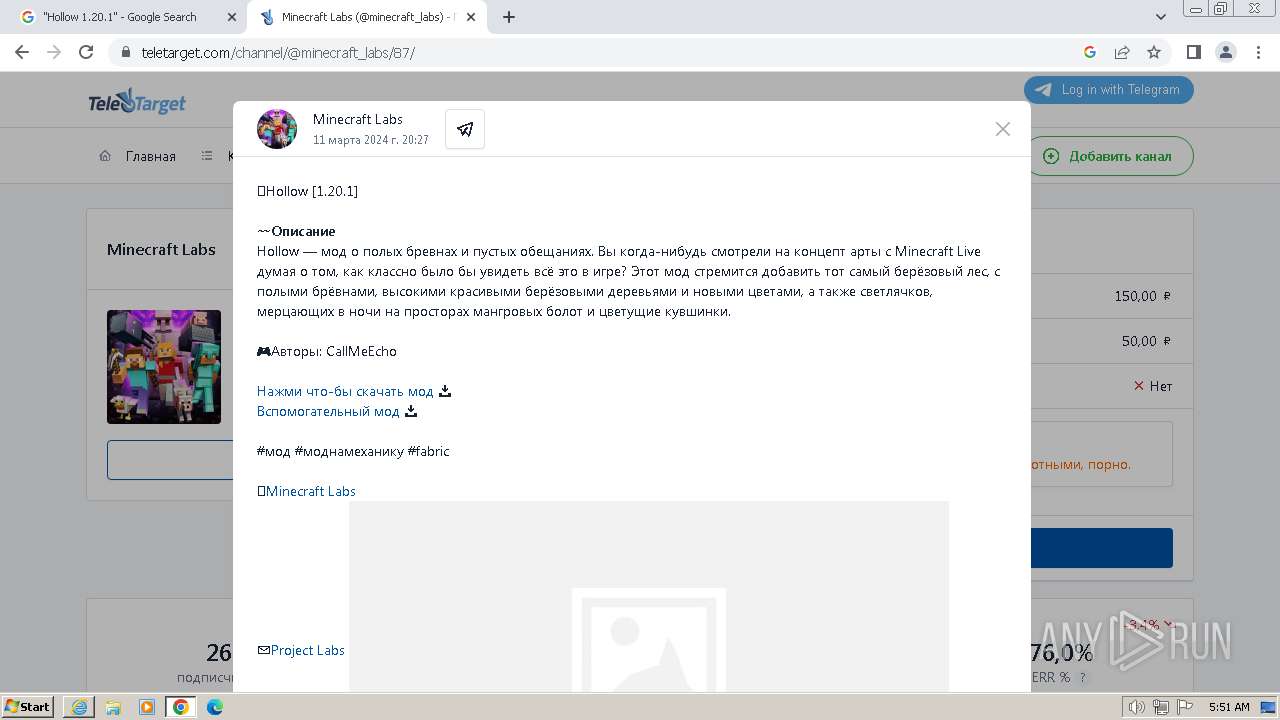Open Chrome three-dot menu
The image size is (1280, 720).
tap(1257, 52)
